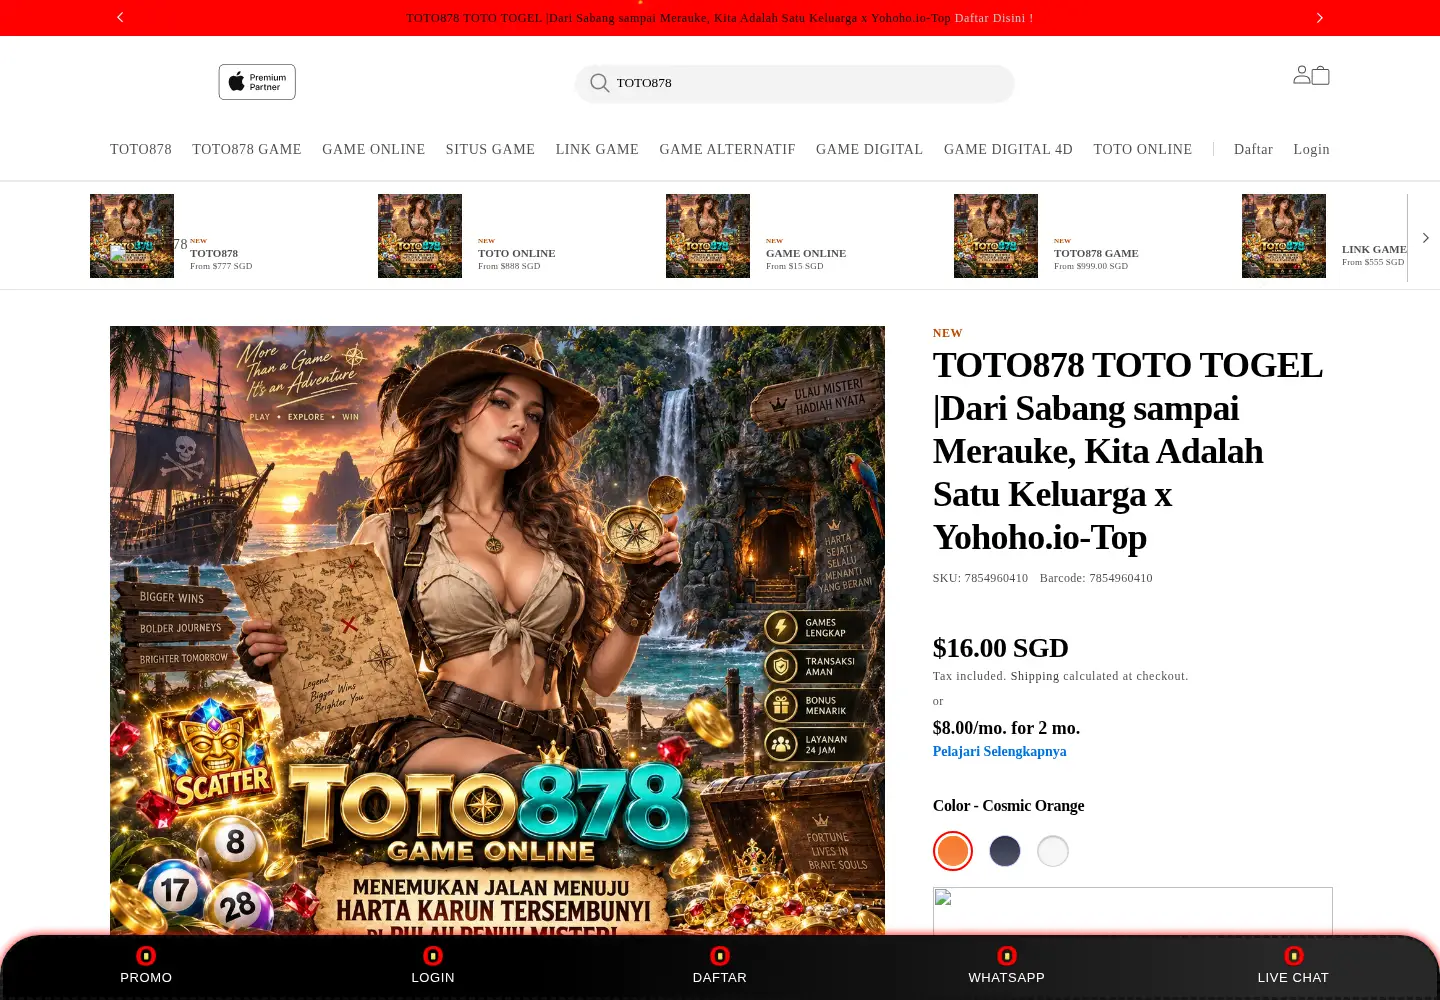Image resolution: width=1440 pixels, height=1000 pixels.
Task: Advance the product carousel with right chevron
Action: (x=1425, y=238)
